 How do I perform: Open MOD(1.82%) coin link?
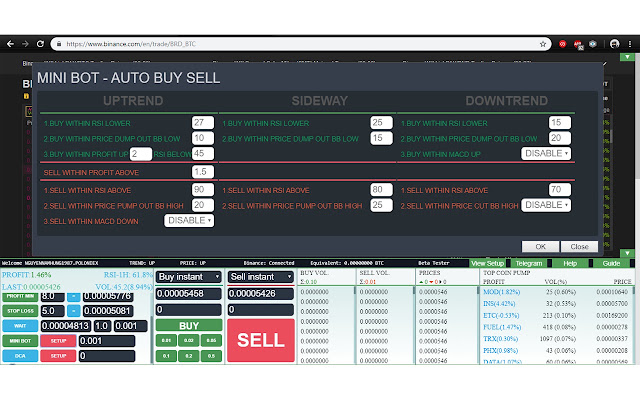[502, 292]
